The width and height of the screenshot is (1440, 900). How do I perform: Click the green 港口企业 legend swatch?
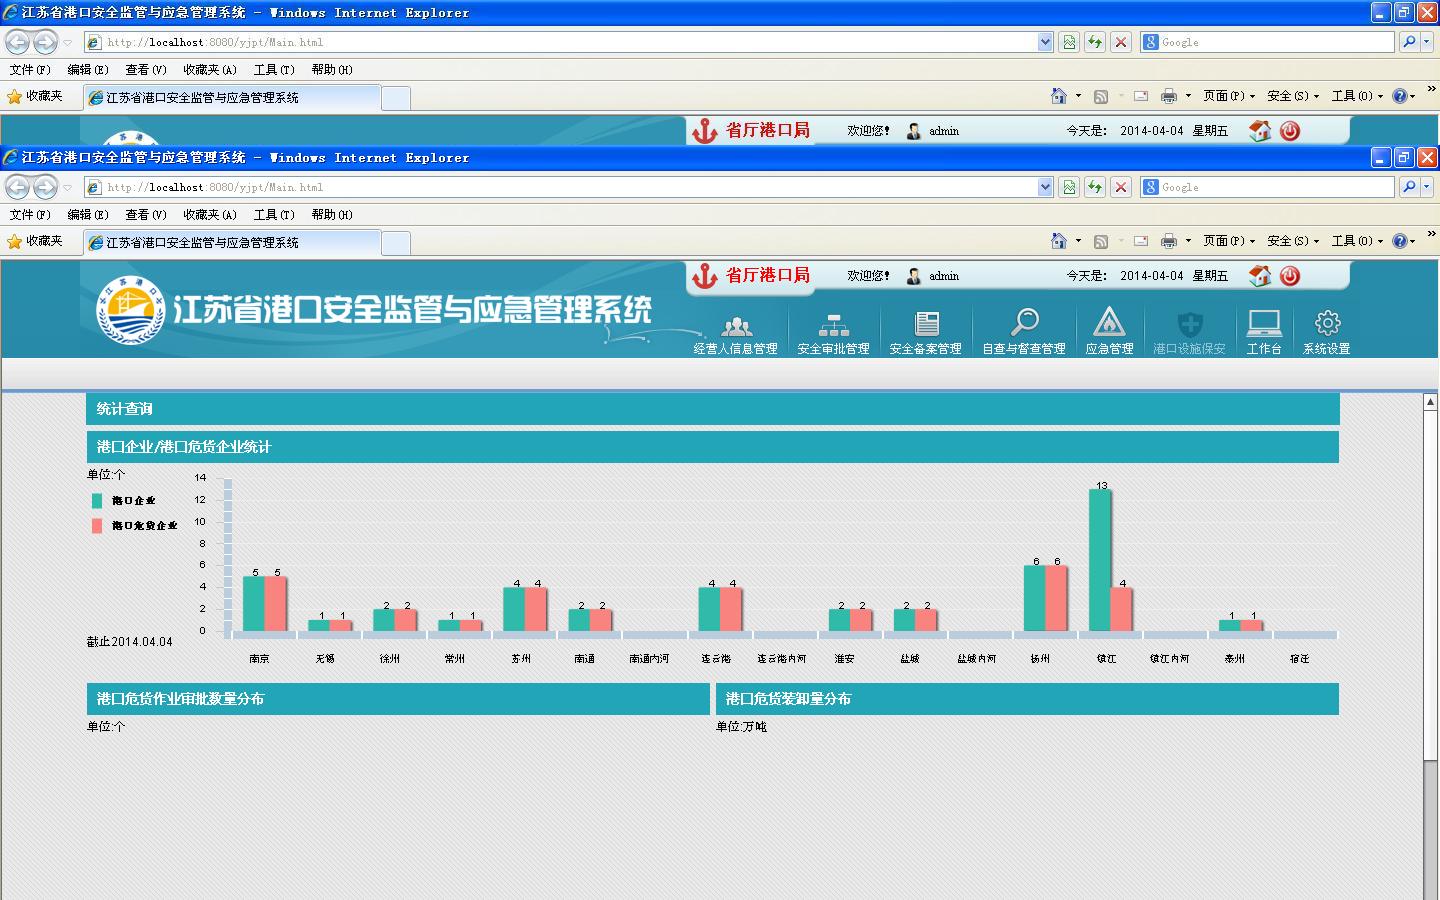pyautogui.click(x=97, y=501)
